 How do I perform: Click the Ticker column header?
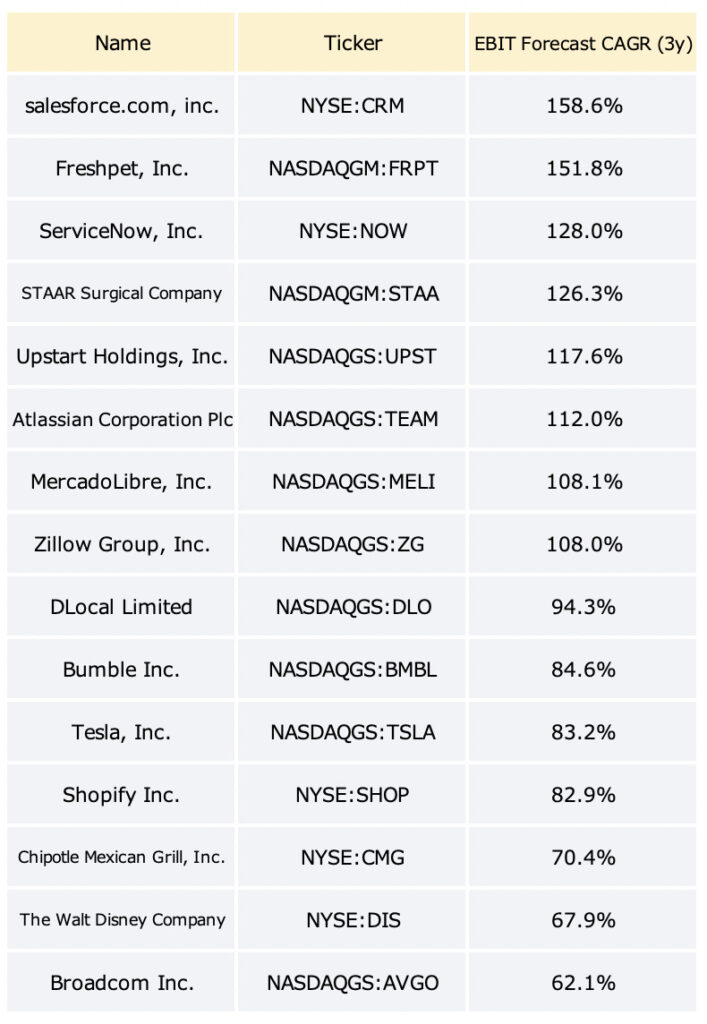coord(352,42)
